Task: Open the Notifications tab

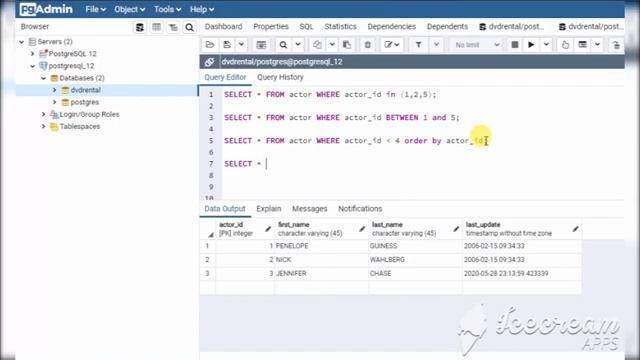Action: (x=360, y=209)
